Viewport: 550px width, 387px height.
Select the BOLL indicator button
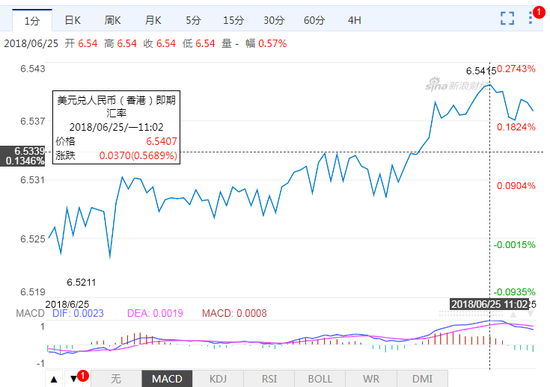click(x=320, y=379)
